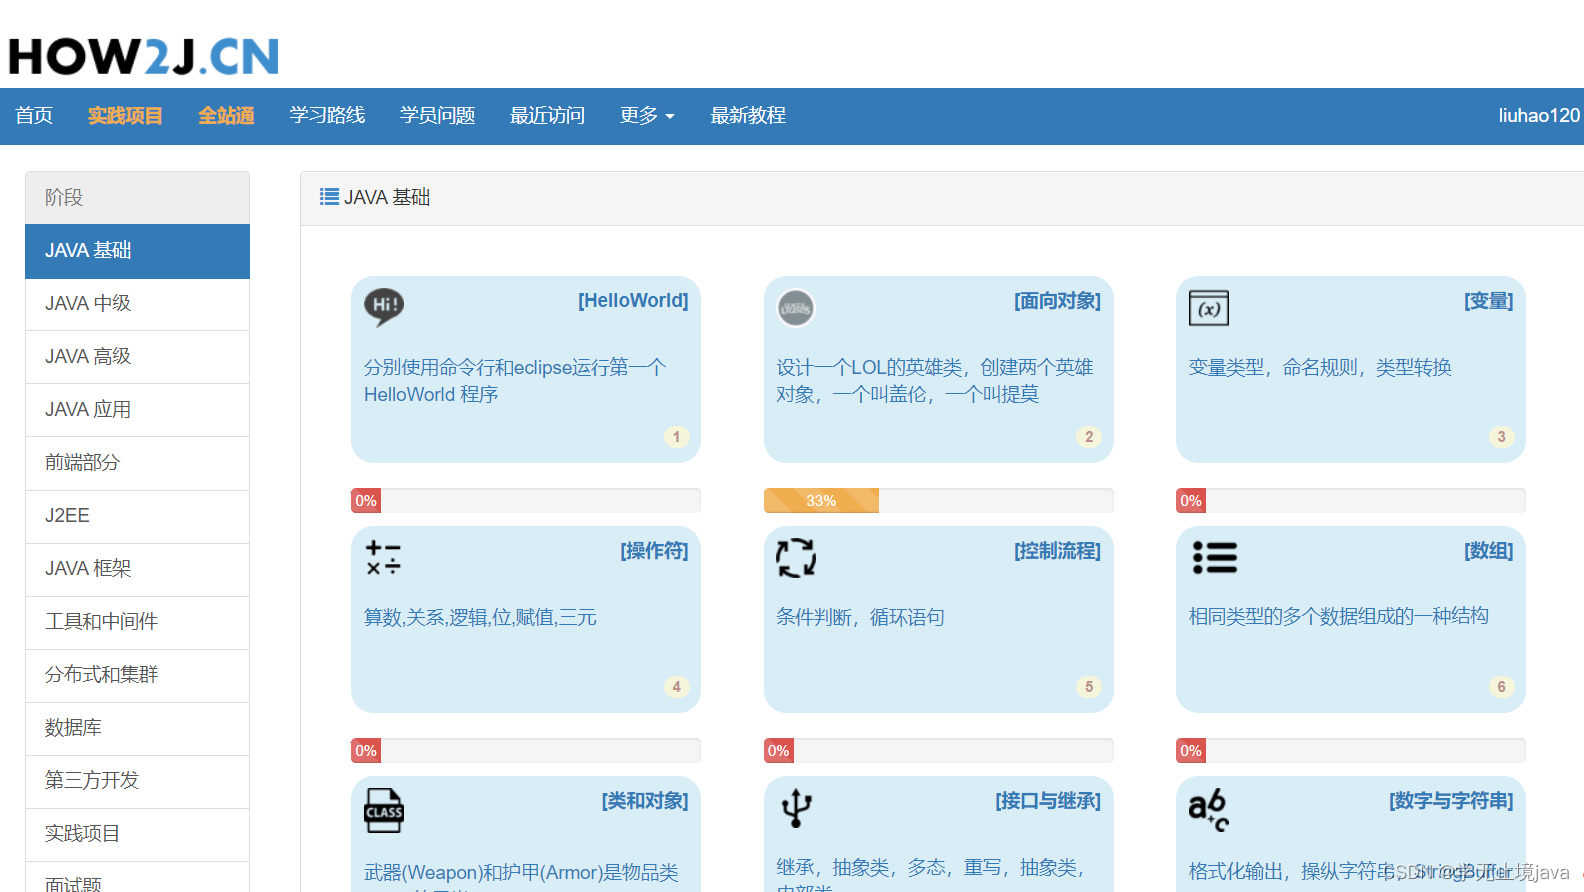Select 数据库 stage in sidebar
The image size is (1584, 892).
[137, 728]
